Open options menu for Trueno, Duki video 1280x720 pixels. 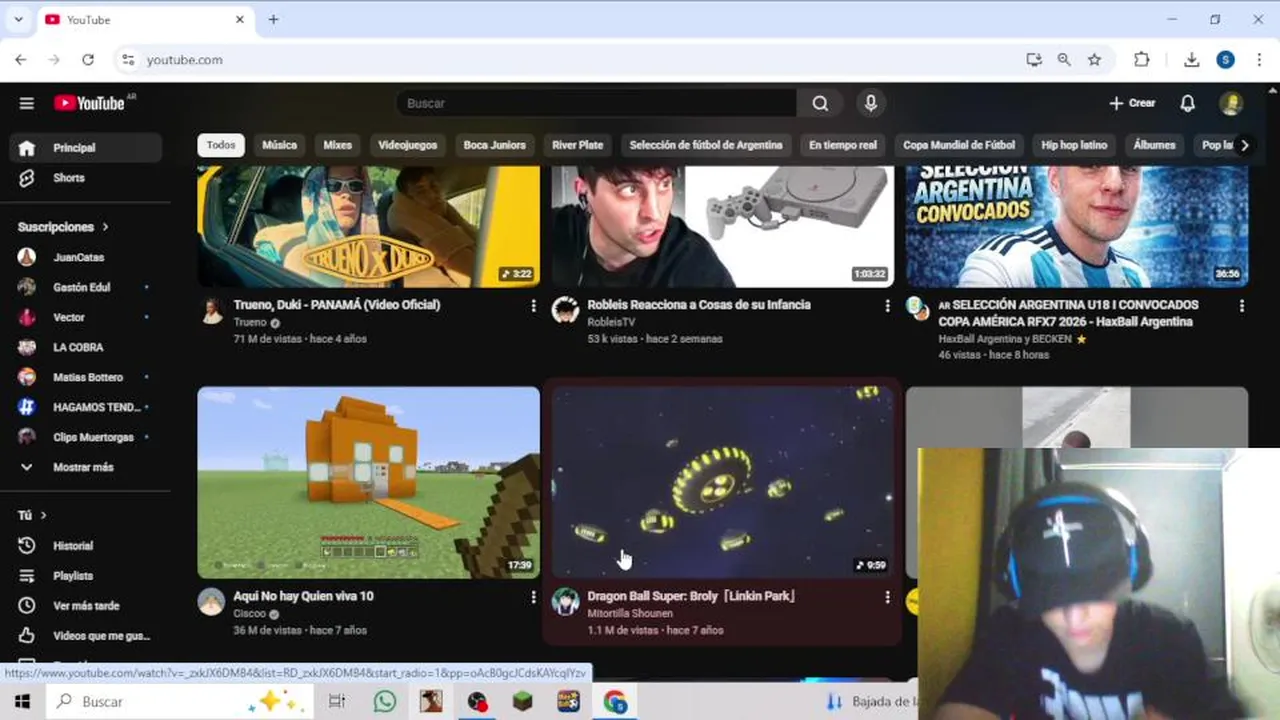click(533, 306)
